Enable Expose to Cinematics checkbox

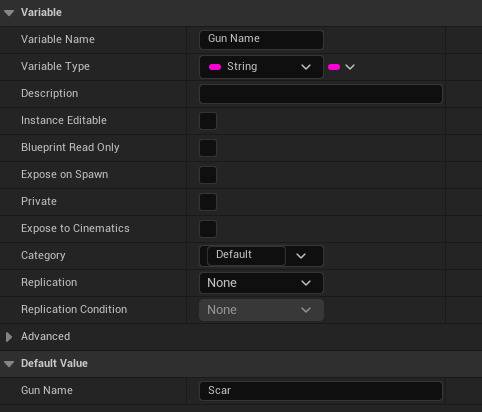[x=208, y=229]
